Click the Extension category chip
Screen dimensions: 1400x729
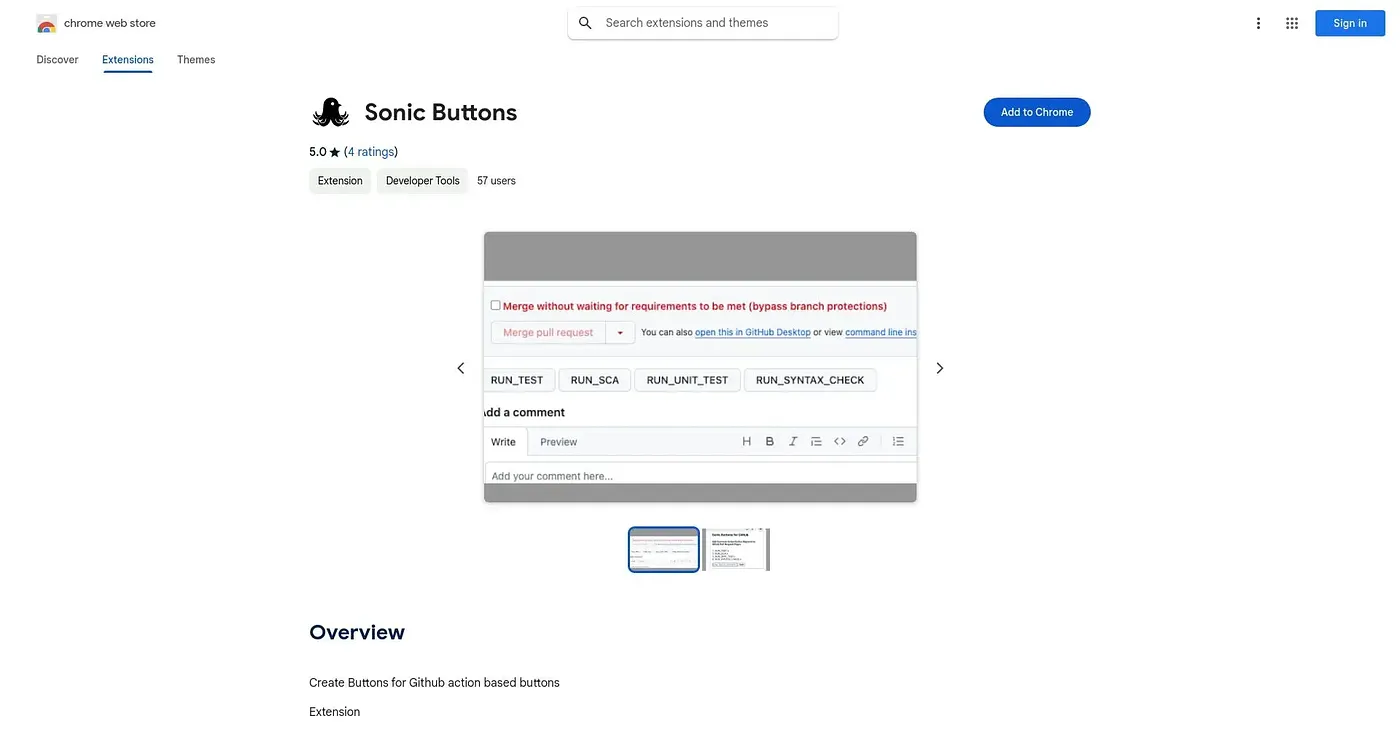(340, 181)
